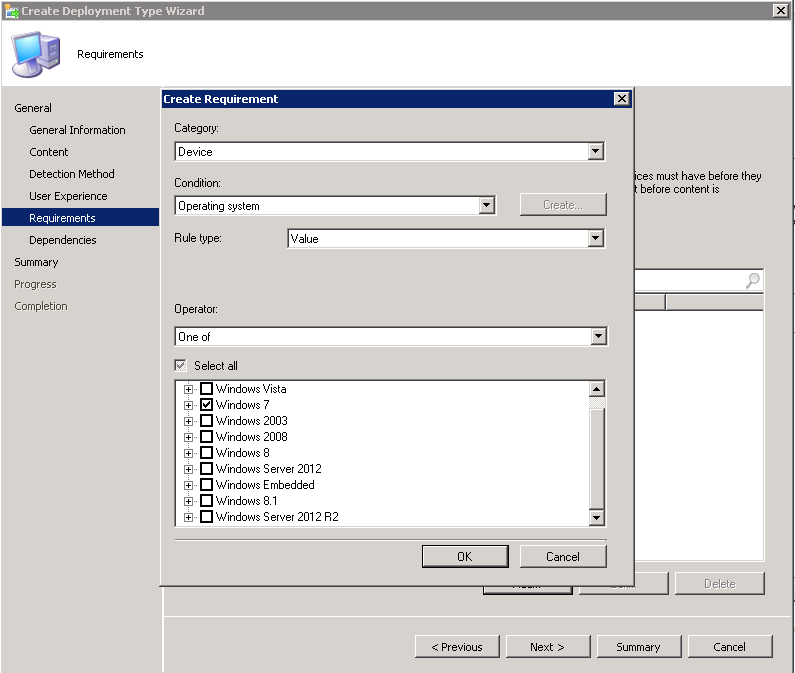
Task: Go to User Experience wizard step
Action: [68, 196]
